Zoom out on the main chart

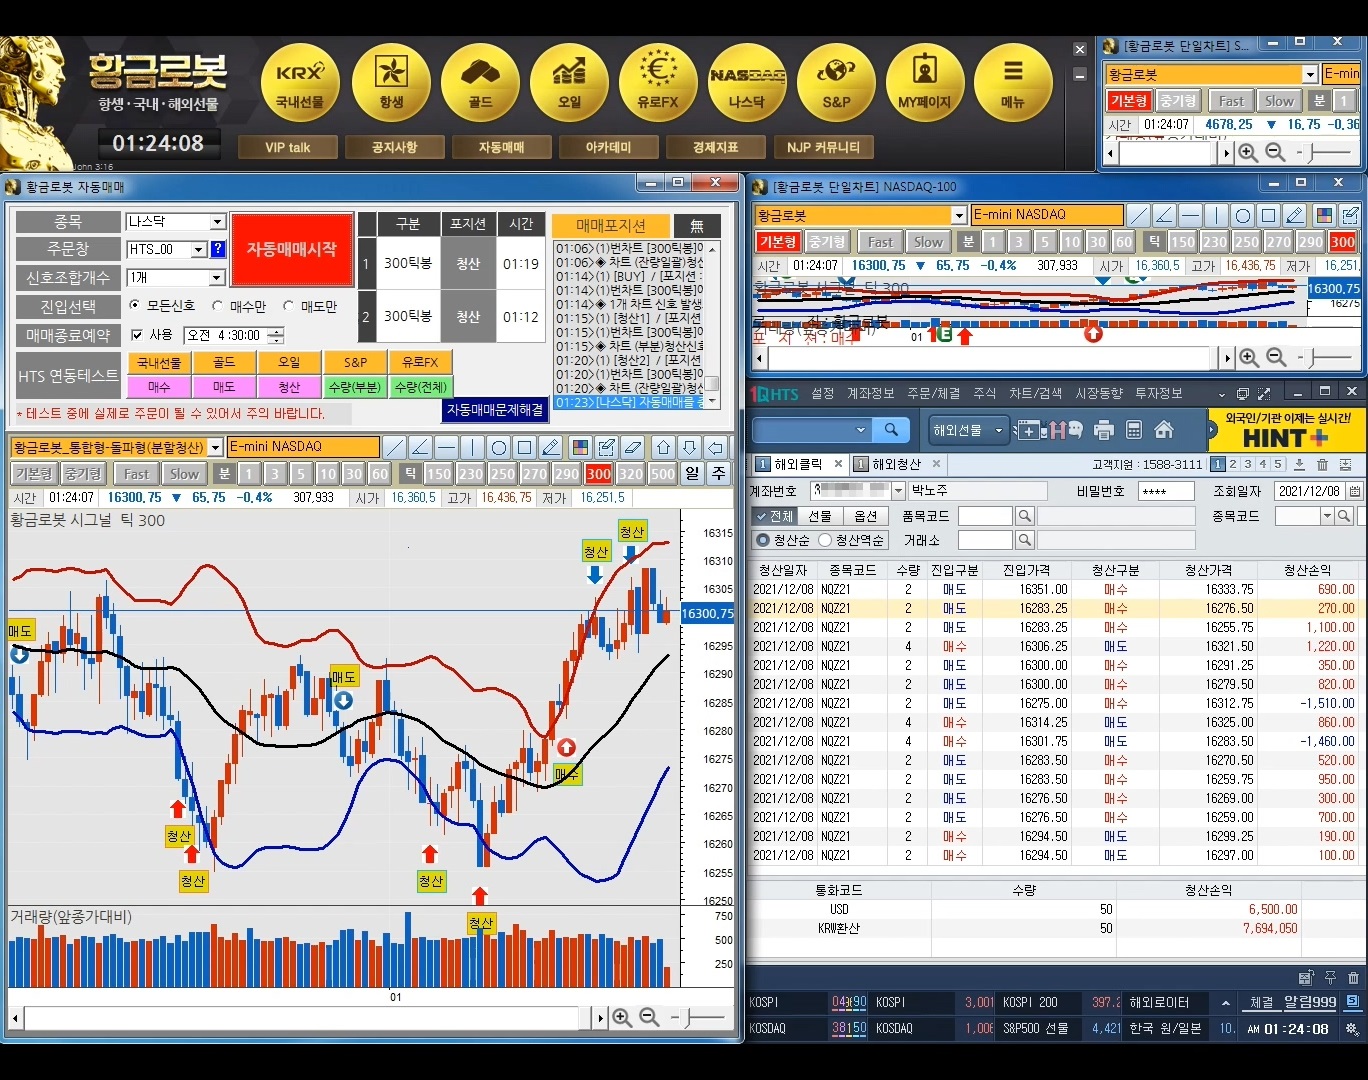[649, 1017]
